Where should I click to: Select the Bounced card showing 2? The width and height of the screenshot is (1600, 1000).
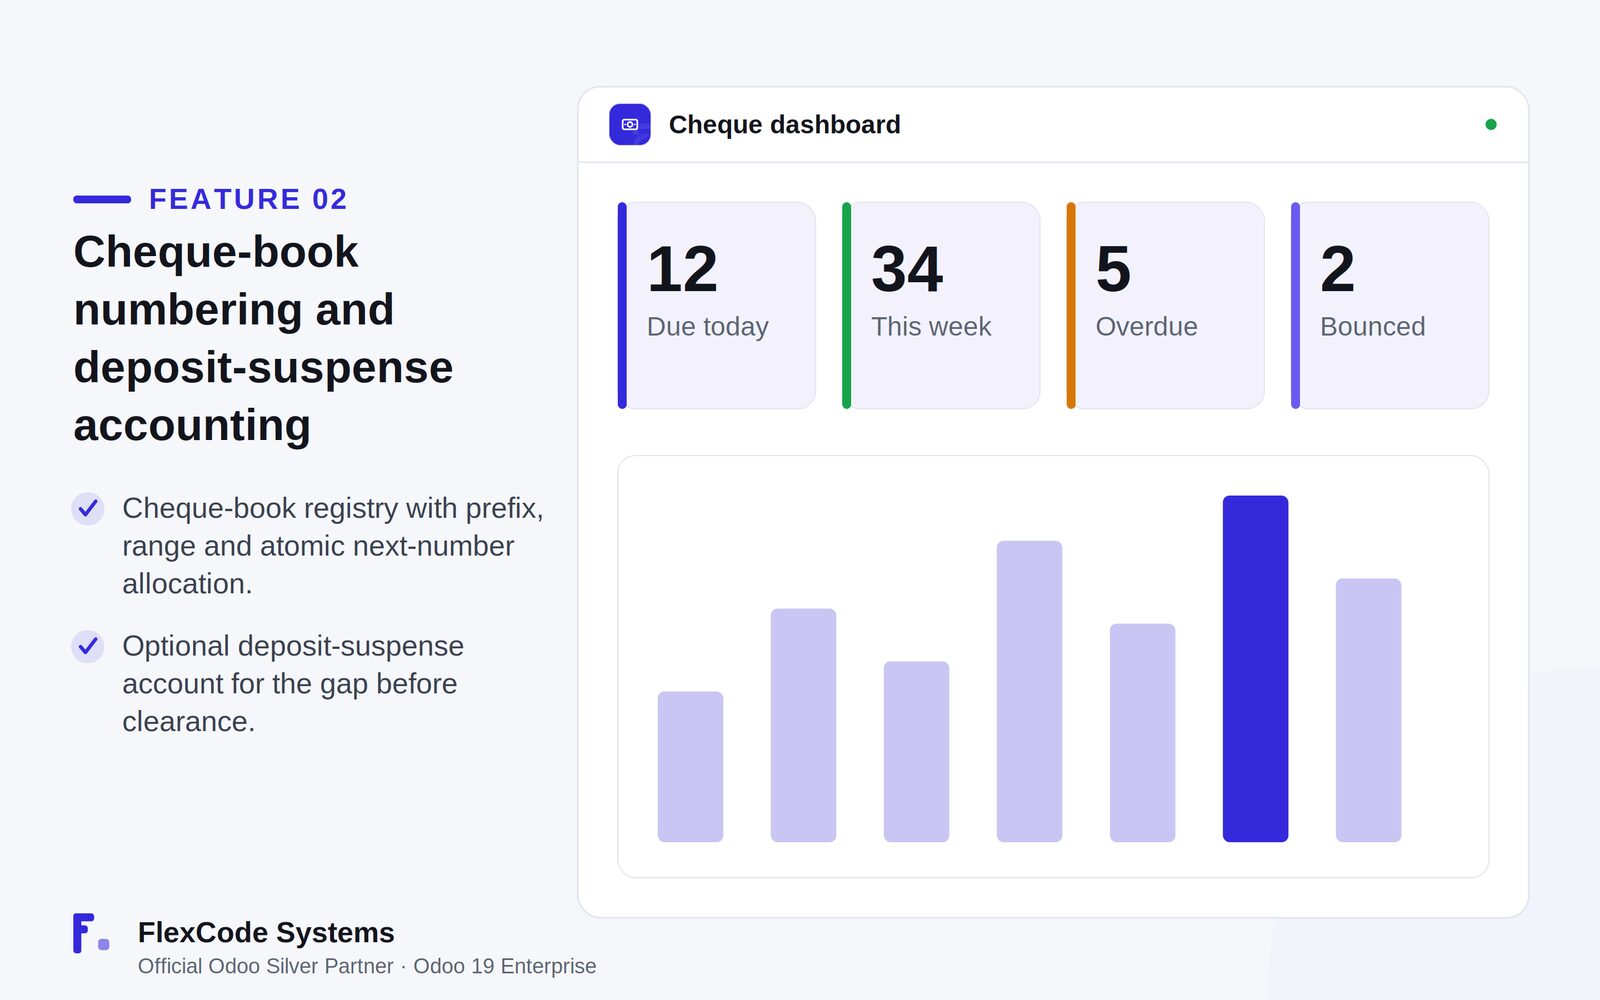click(x=1390, y=305)
